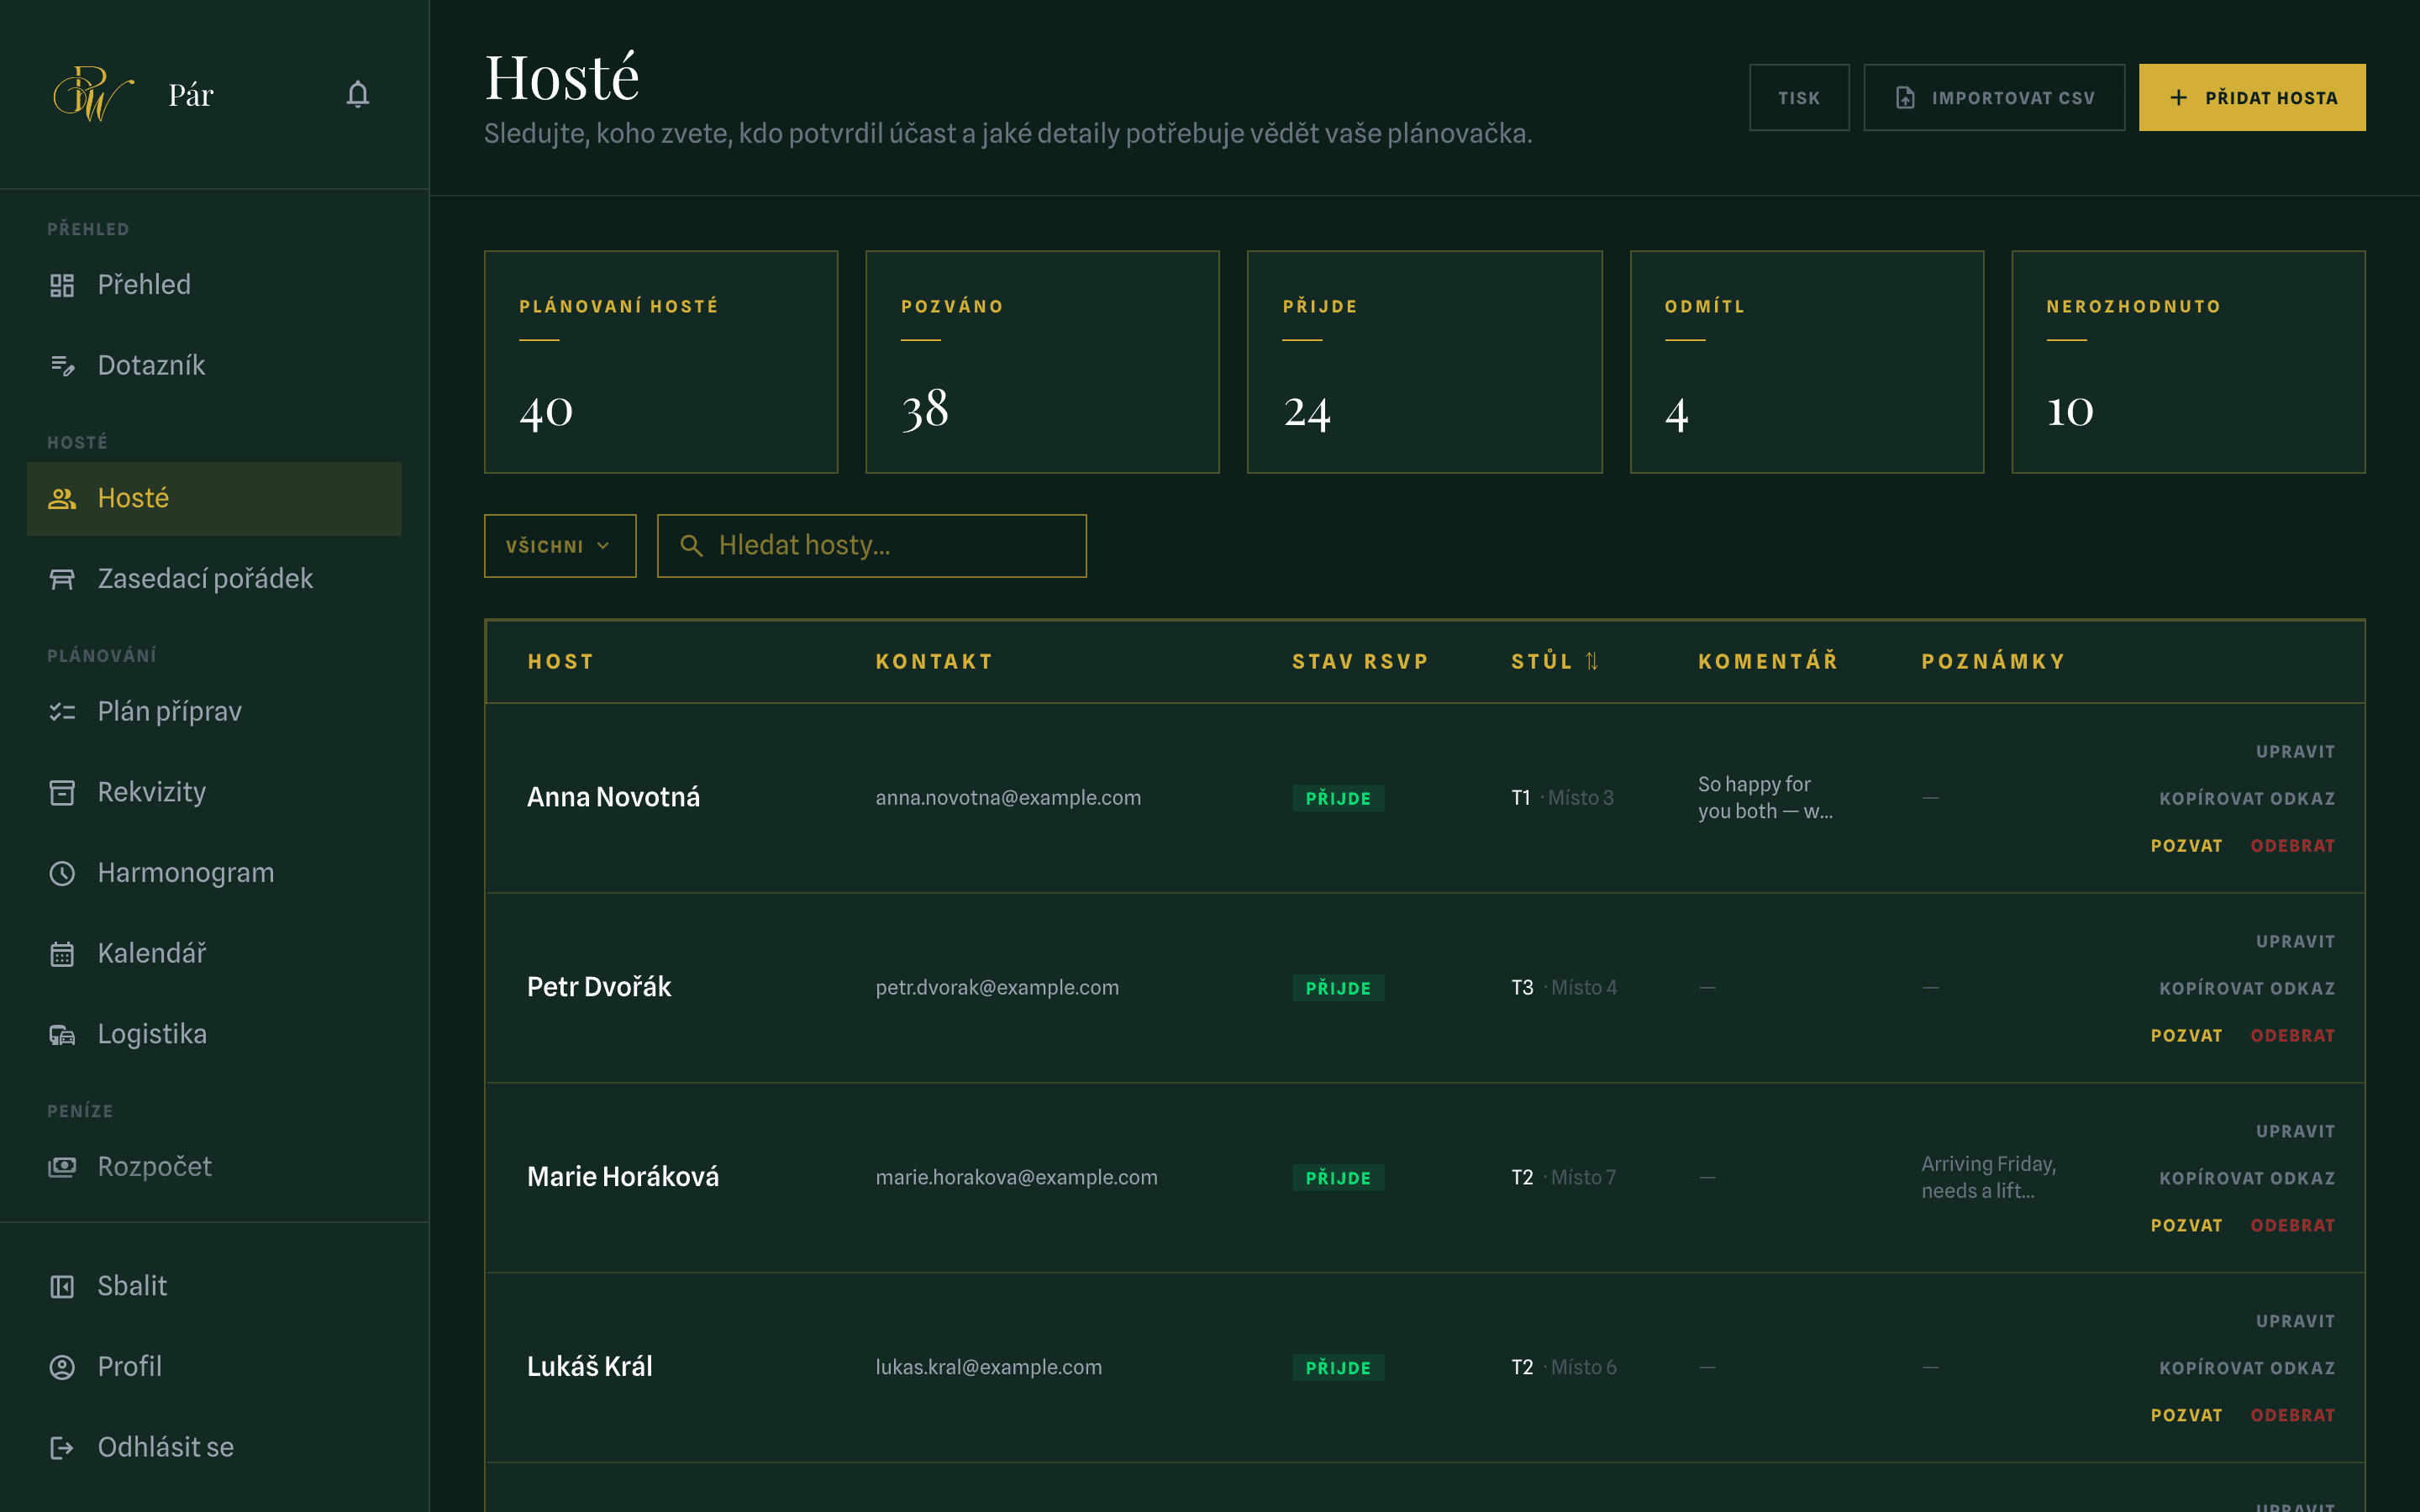Screen dimensions: 2420x1512
Task: Click the Plán příprav checklist icon
Action: (62, 712)
